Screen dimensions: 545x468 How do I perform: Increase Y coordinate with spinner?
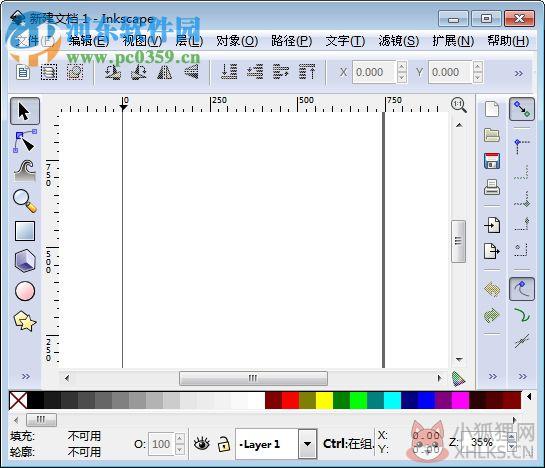478,66
